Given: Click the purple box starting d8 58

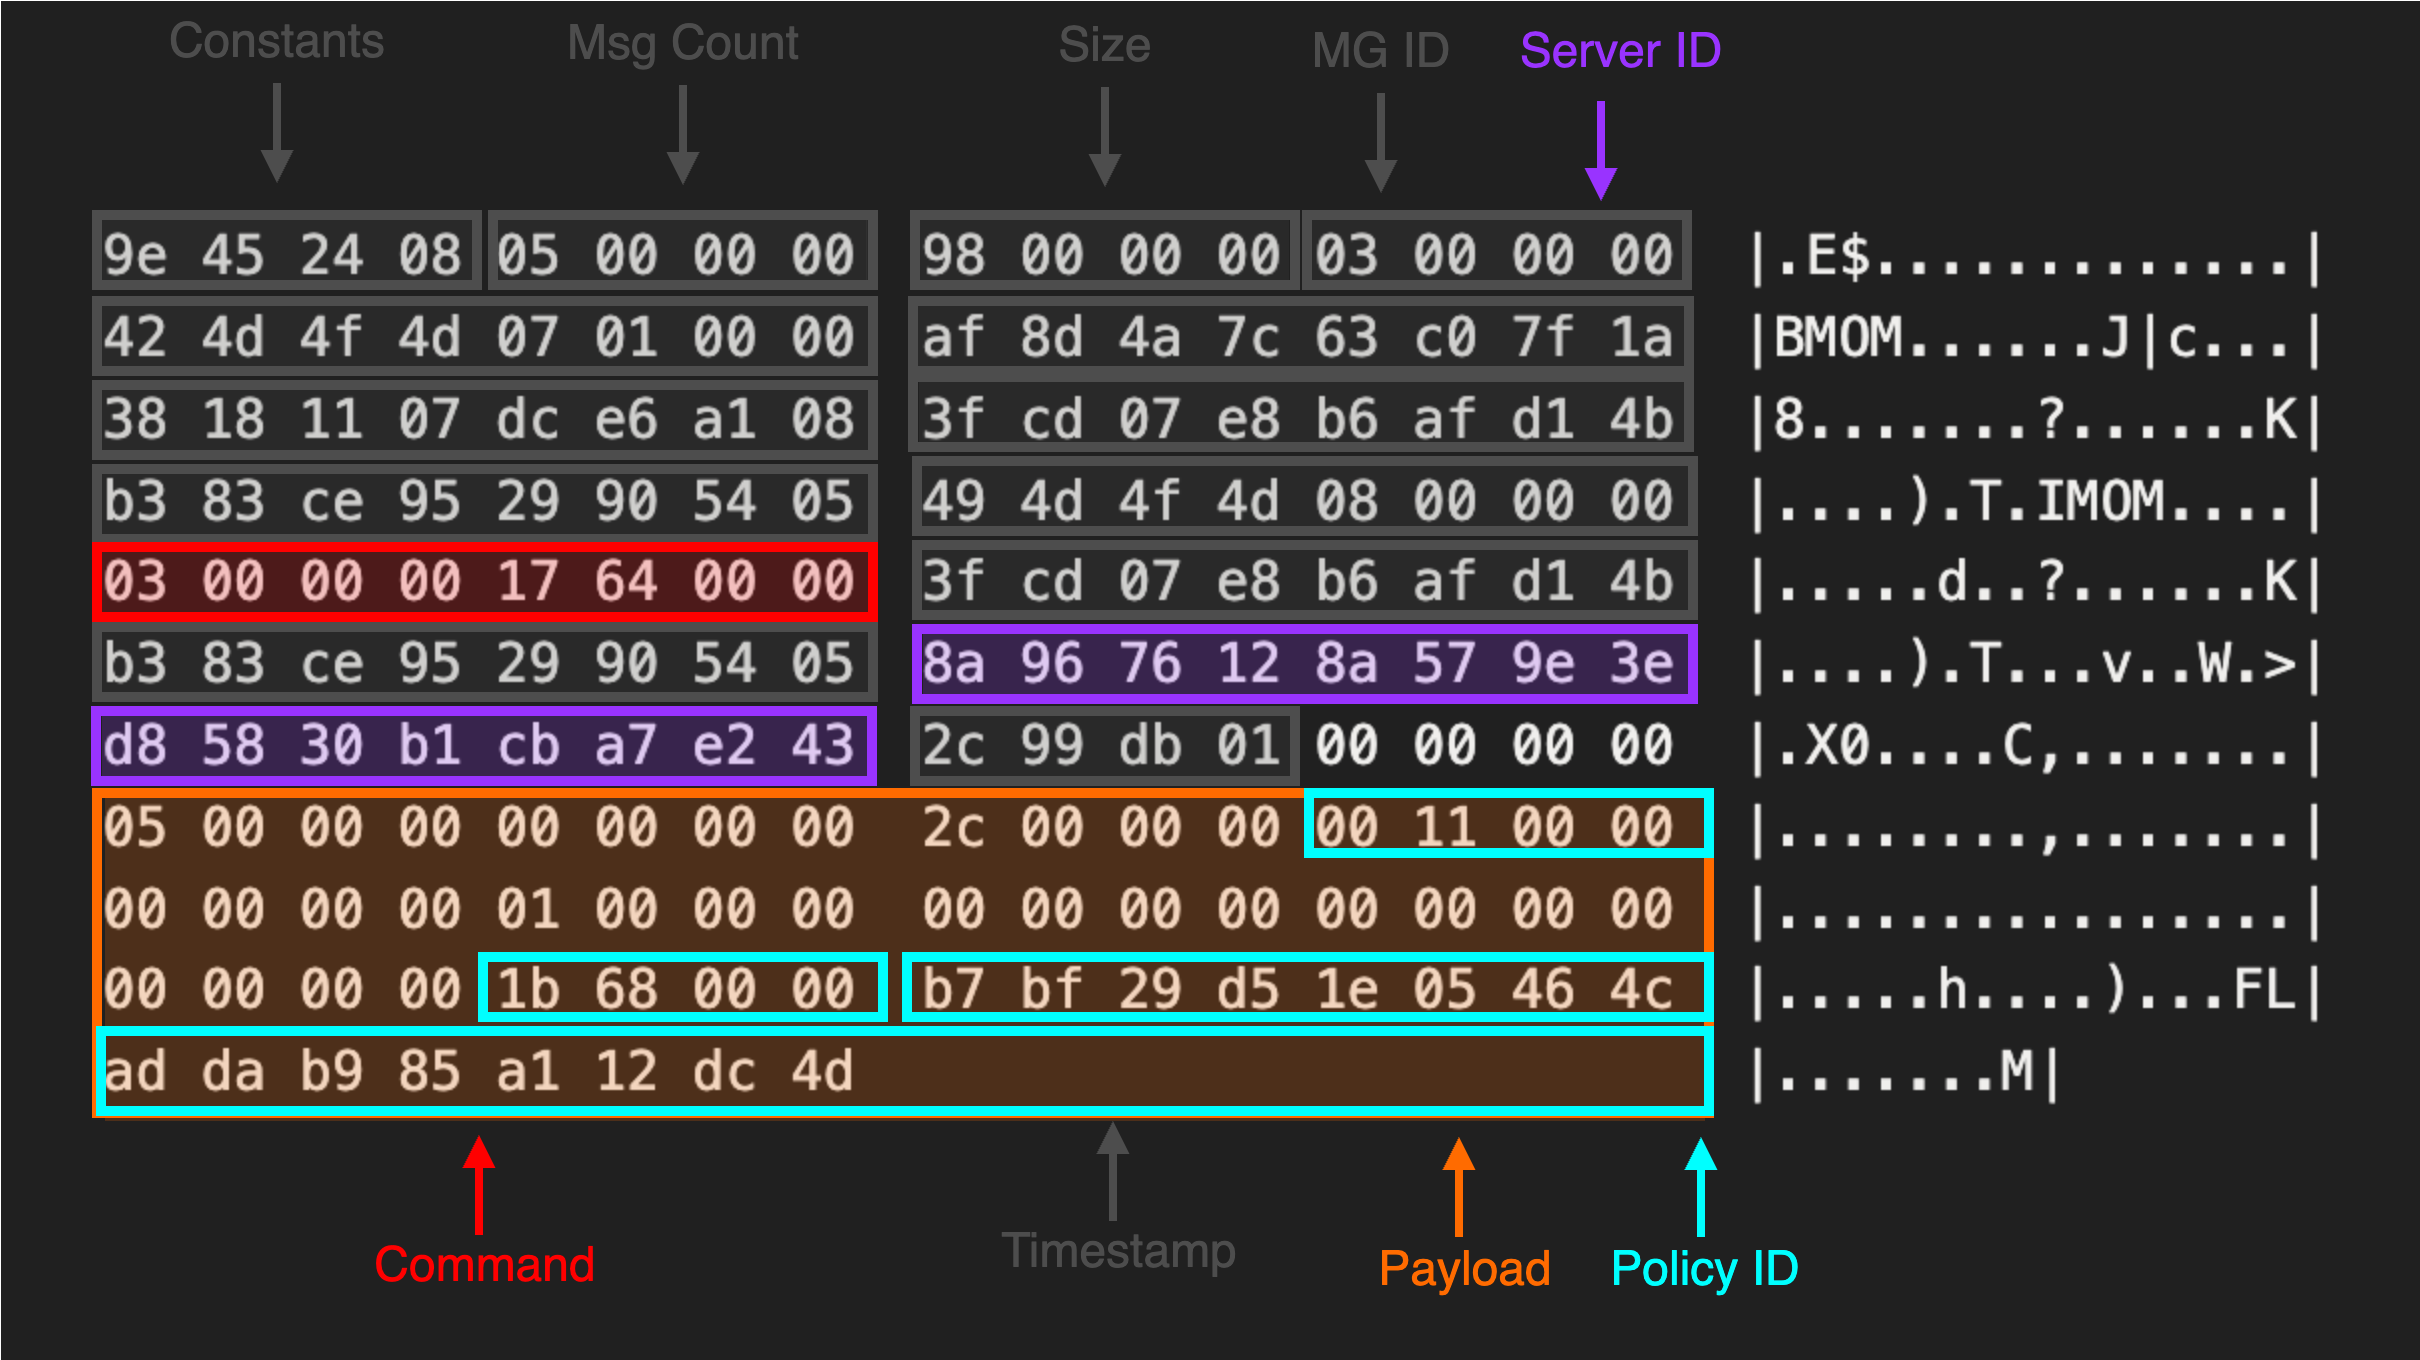Looking at the screenshot, I should [x=484, y=745].
